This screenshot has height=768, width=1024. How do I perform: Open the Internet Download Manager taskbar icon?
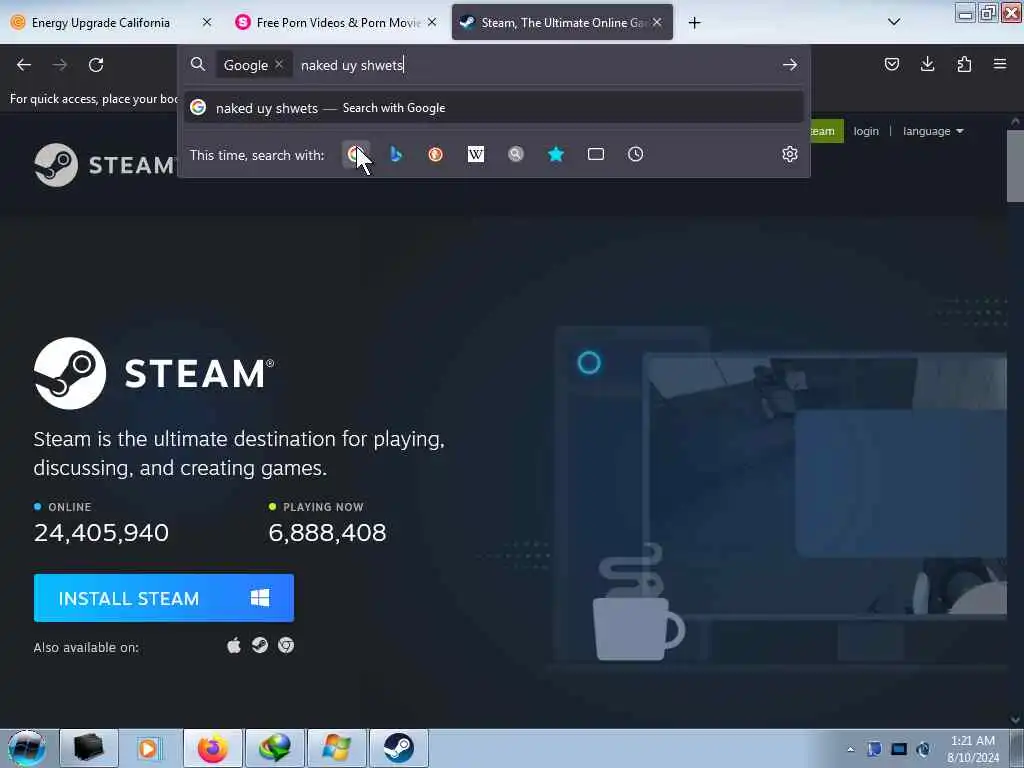[275, 748]
